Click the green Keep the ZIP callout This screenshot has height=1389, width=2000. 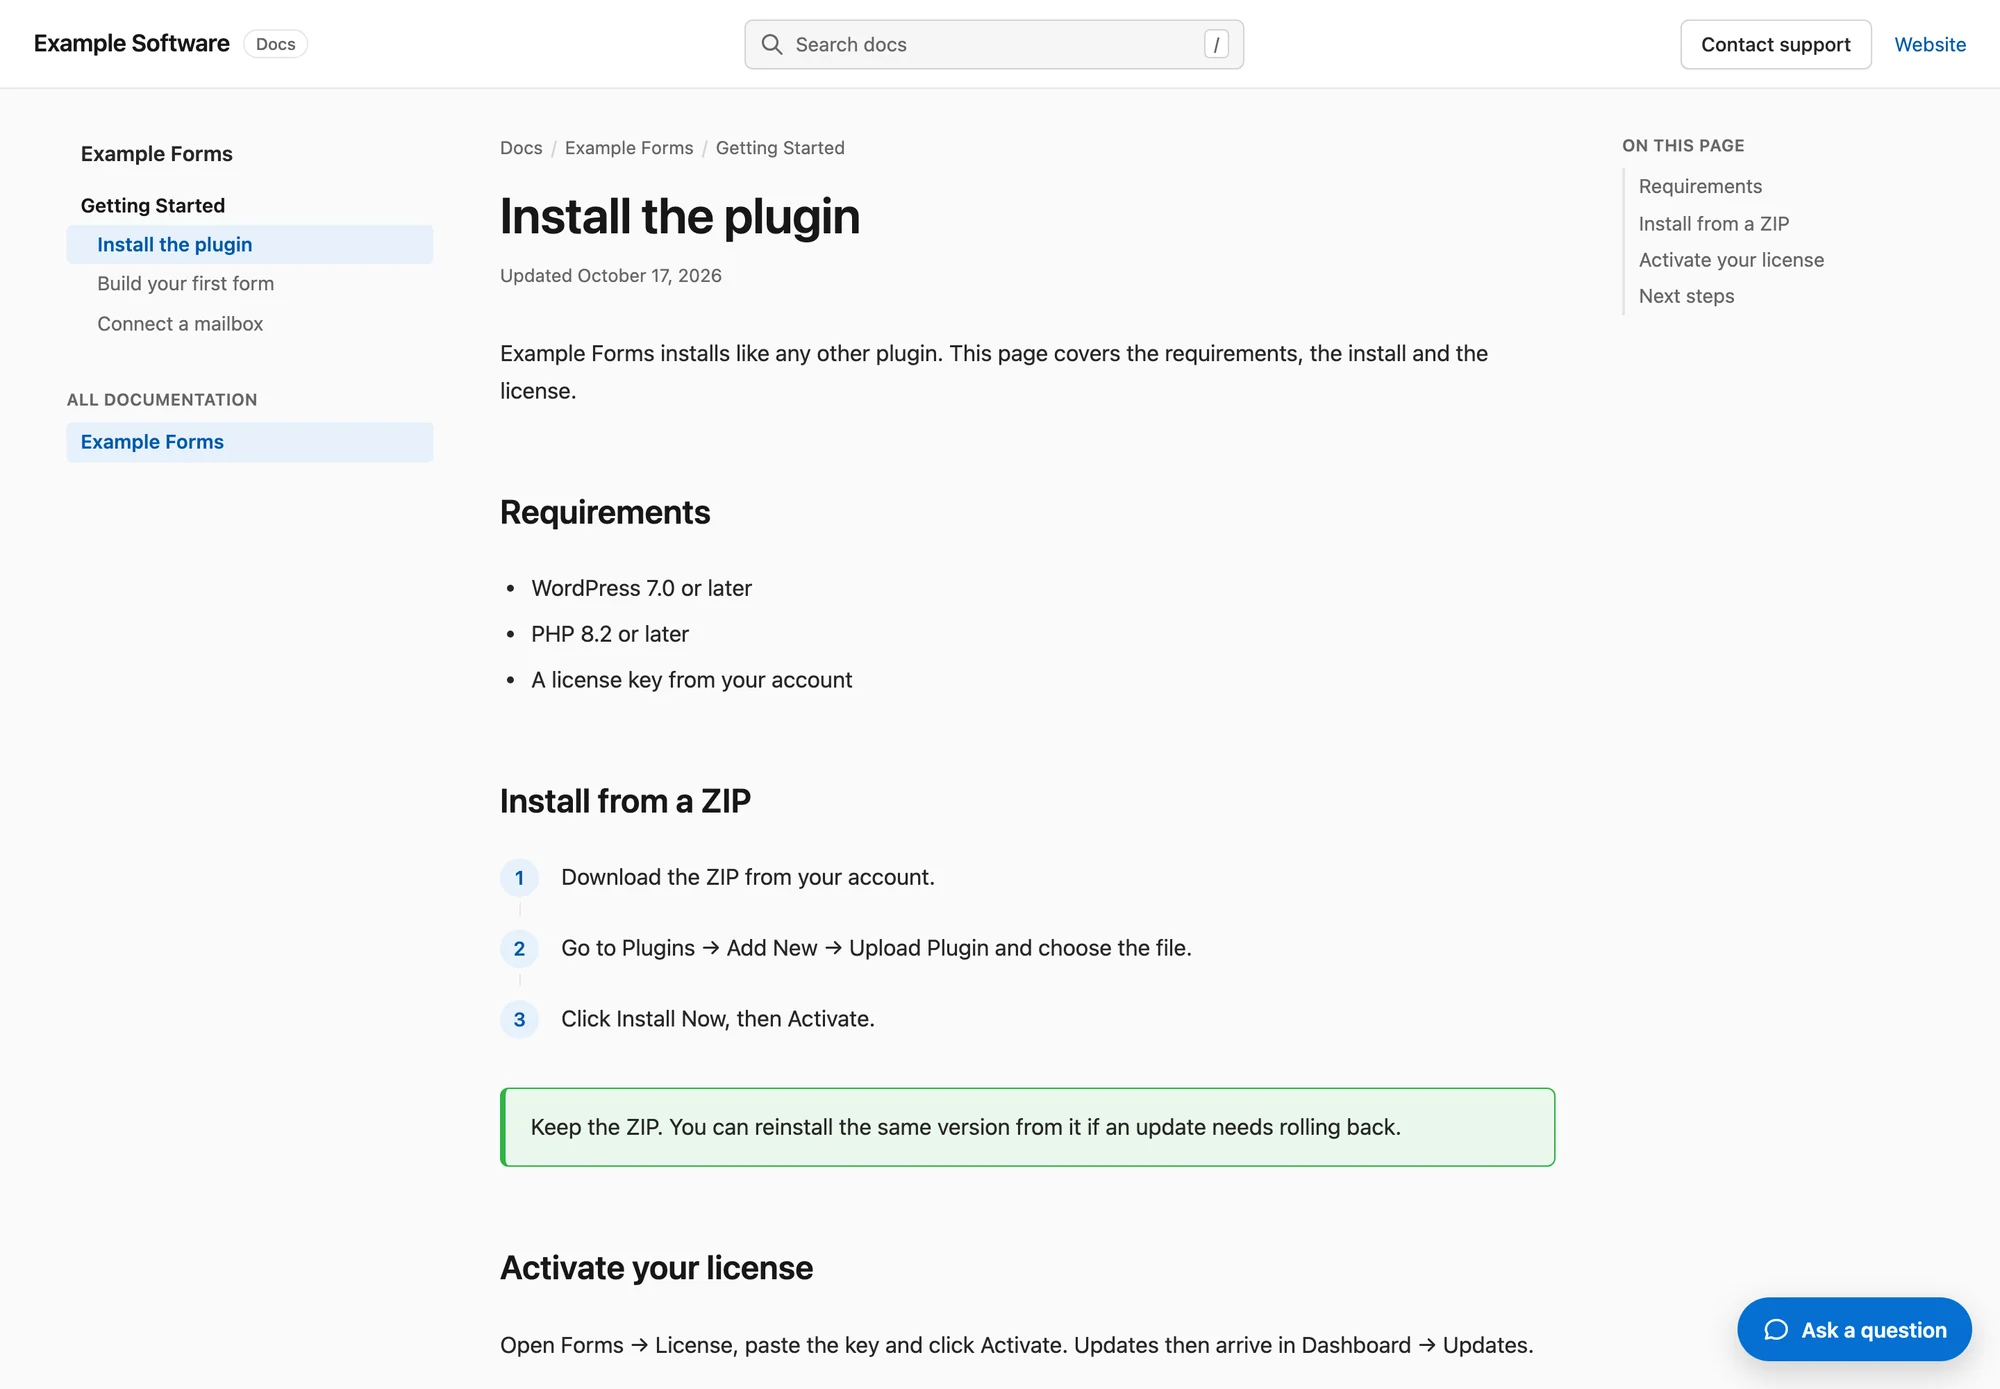pos(1028,1127)
